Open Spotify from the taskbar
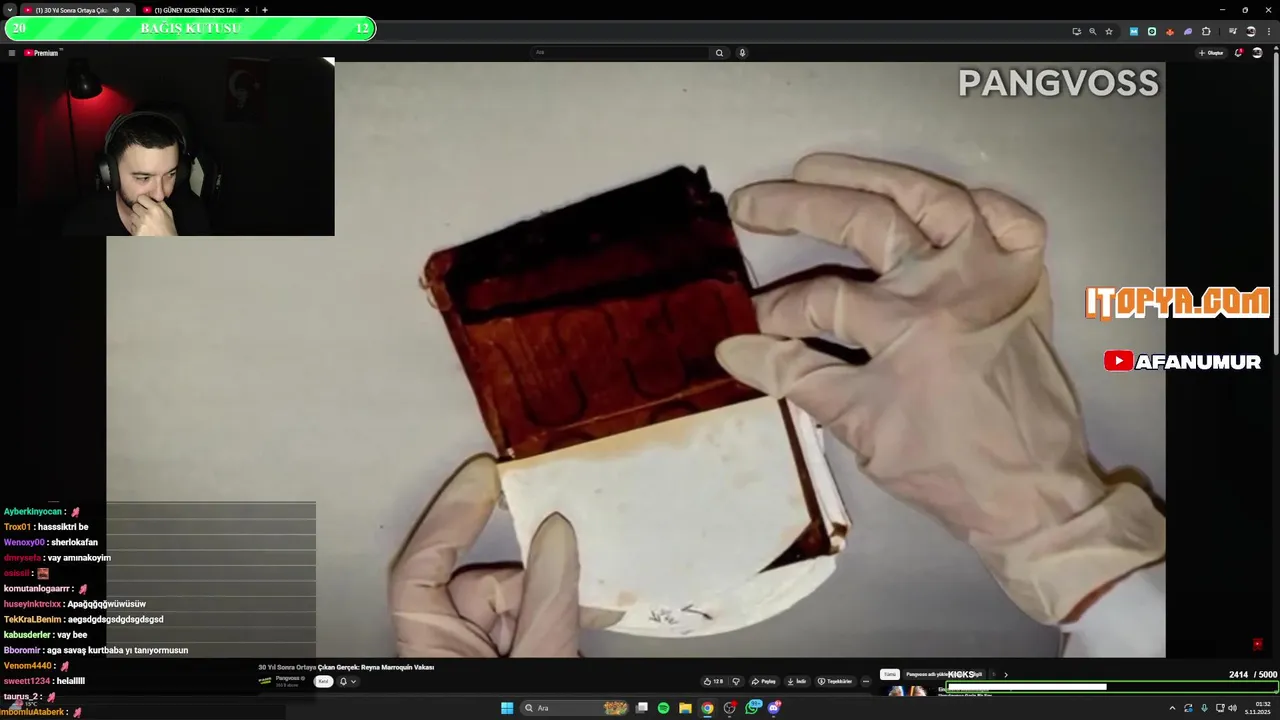This screenshot has height=720, width=1280. [663, 708]
